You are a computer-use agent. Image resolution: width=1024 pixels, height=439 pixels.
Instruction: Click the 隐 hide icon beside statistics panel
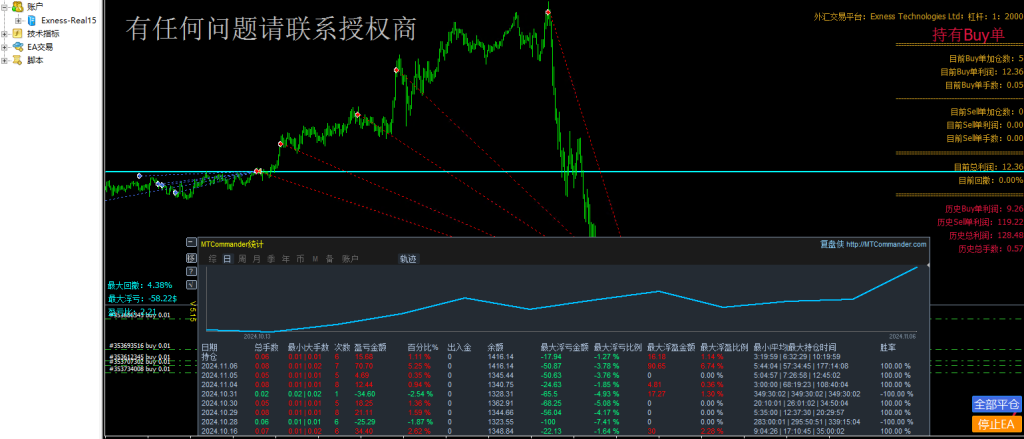click(191, 257)
